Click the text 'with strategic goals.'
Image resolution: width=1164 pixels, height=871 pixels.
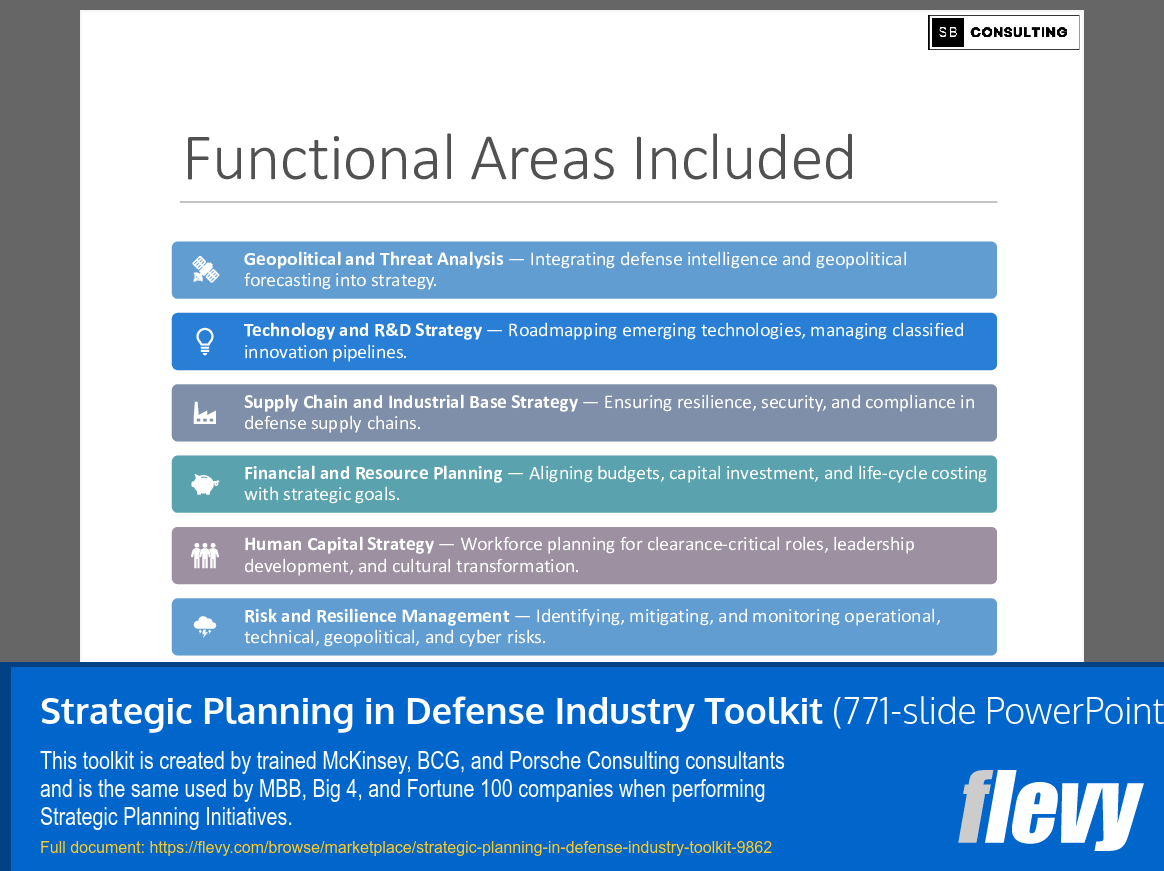click(321, 495)
